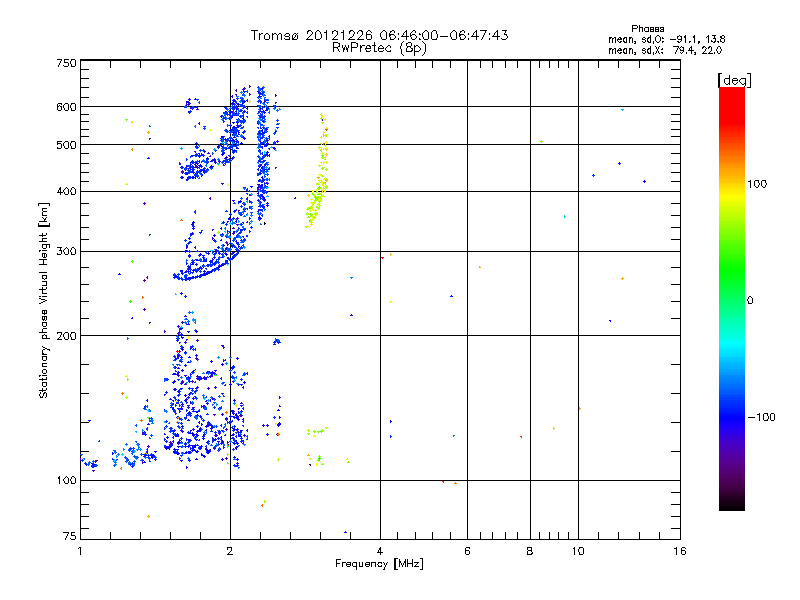Click the vertical blue trace between 400 and 600 km
The image size is (800, 600).
coord(262,153)
